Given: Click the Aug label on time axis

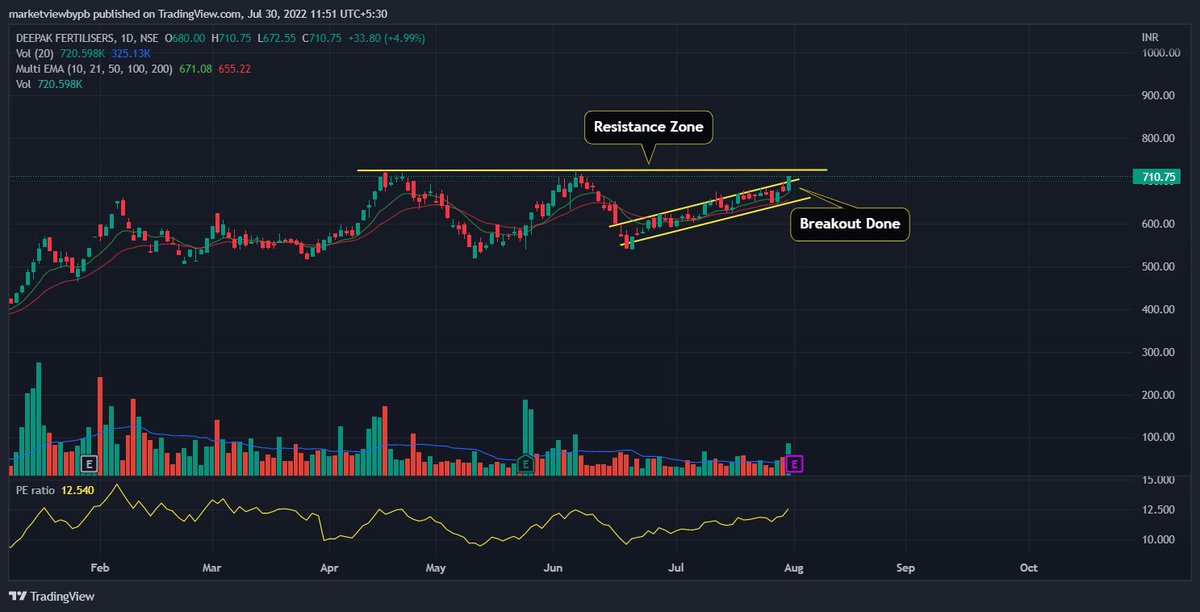Looking at the screenshot, I should [x=795, y=567].
